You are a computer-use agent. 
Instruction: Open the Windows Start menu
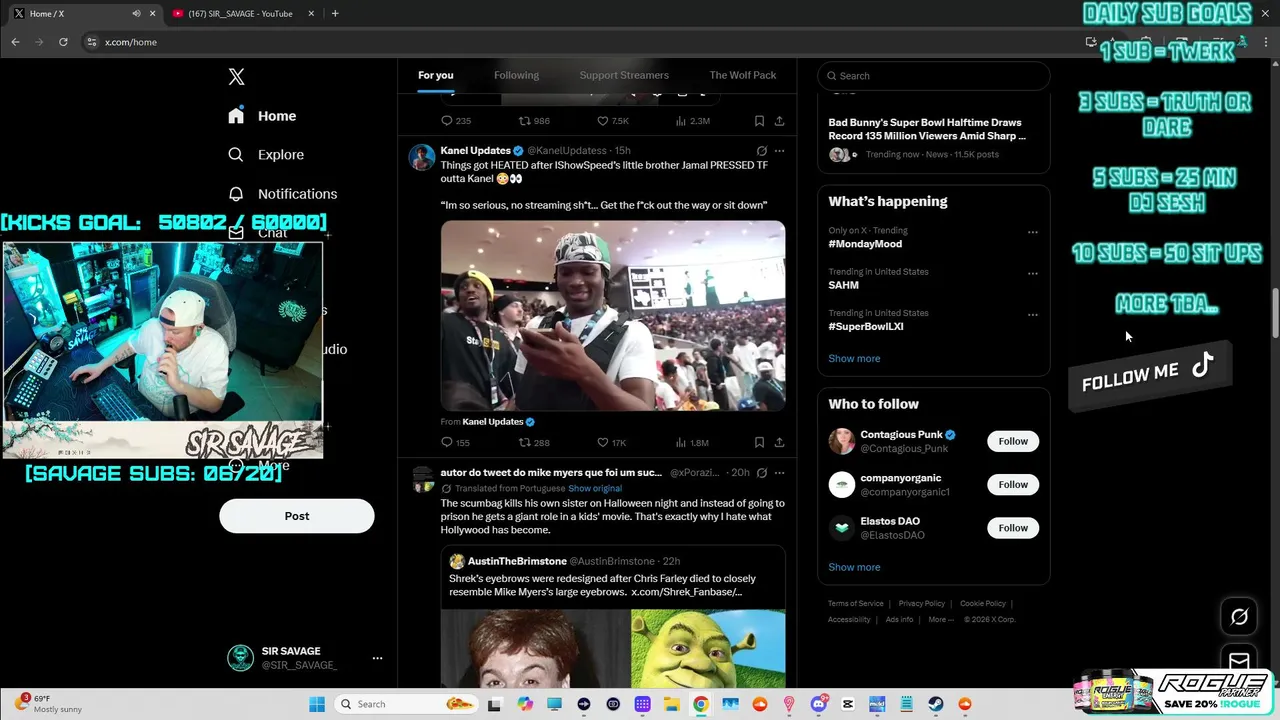click(x=316, y=704)
